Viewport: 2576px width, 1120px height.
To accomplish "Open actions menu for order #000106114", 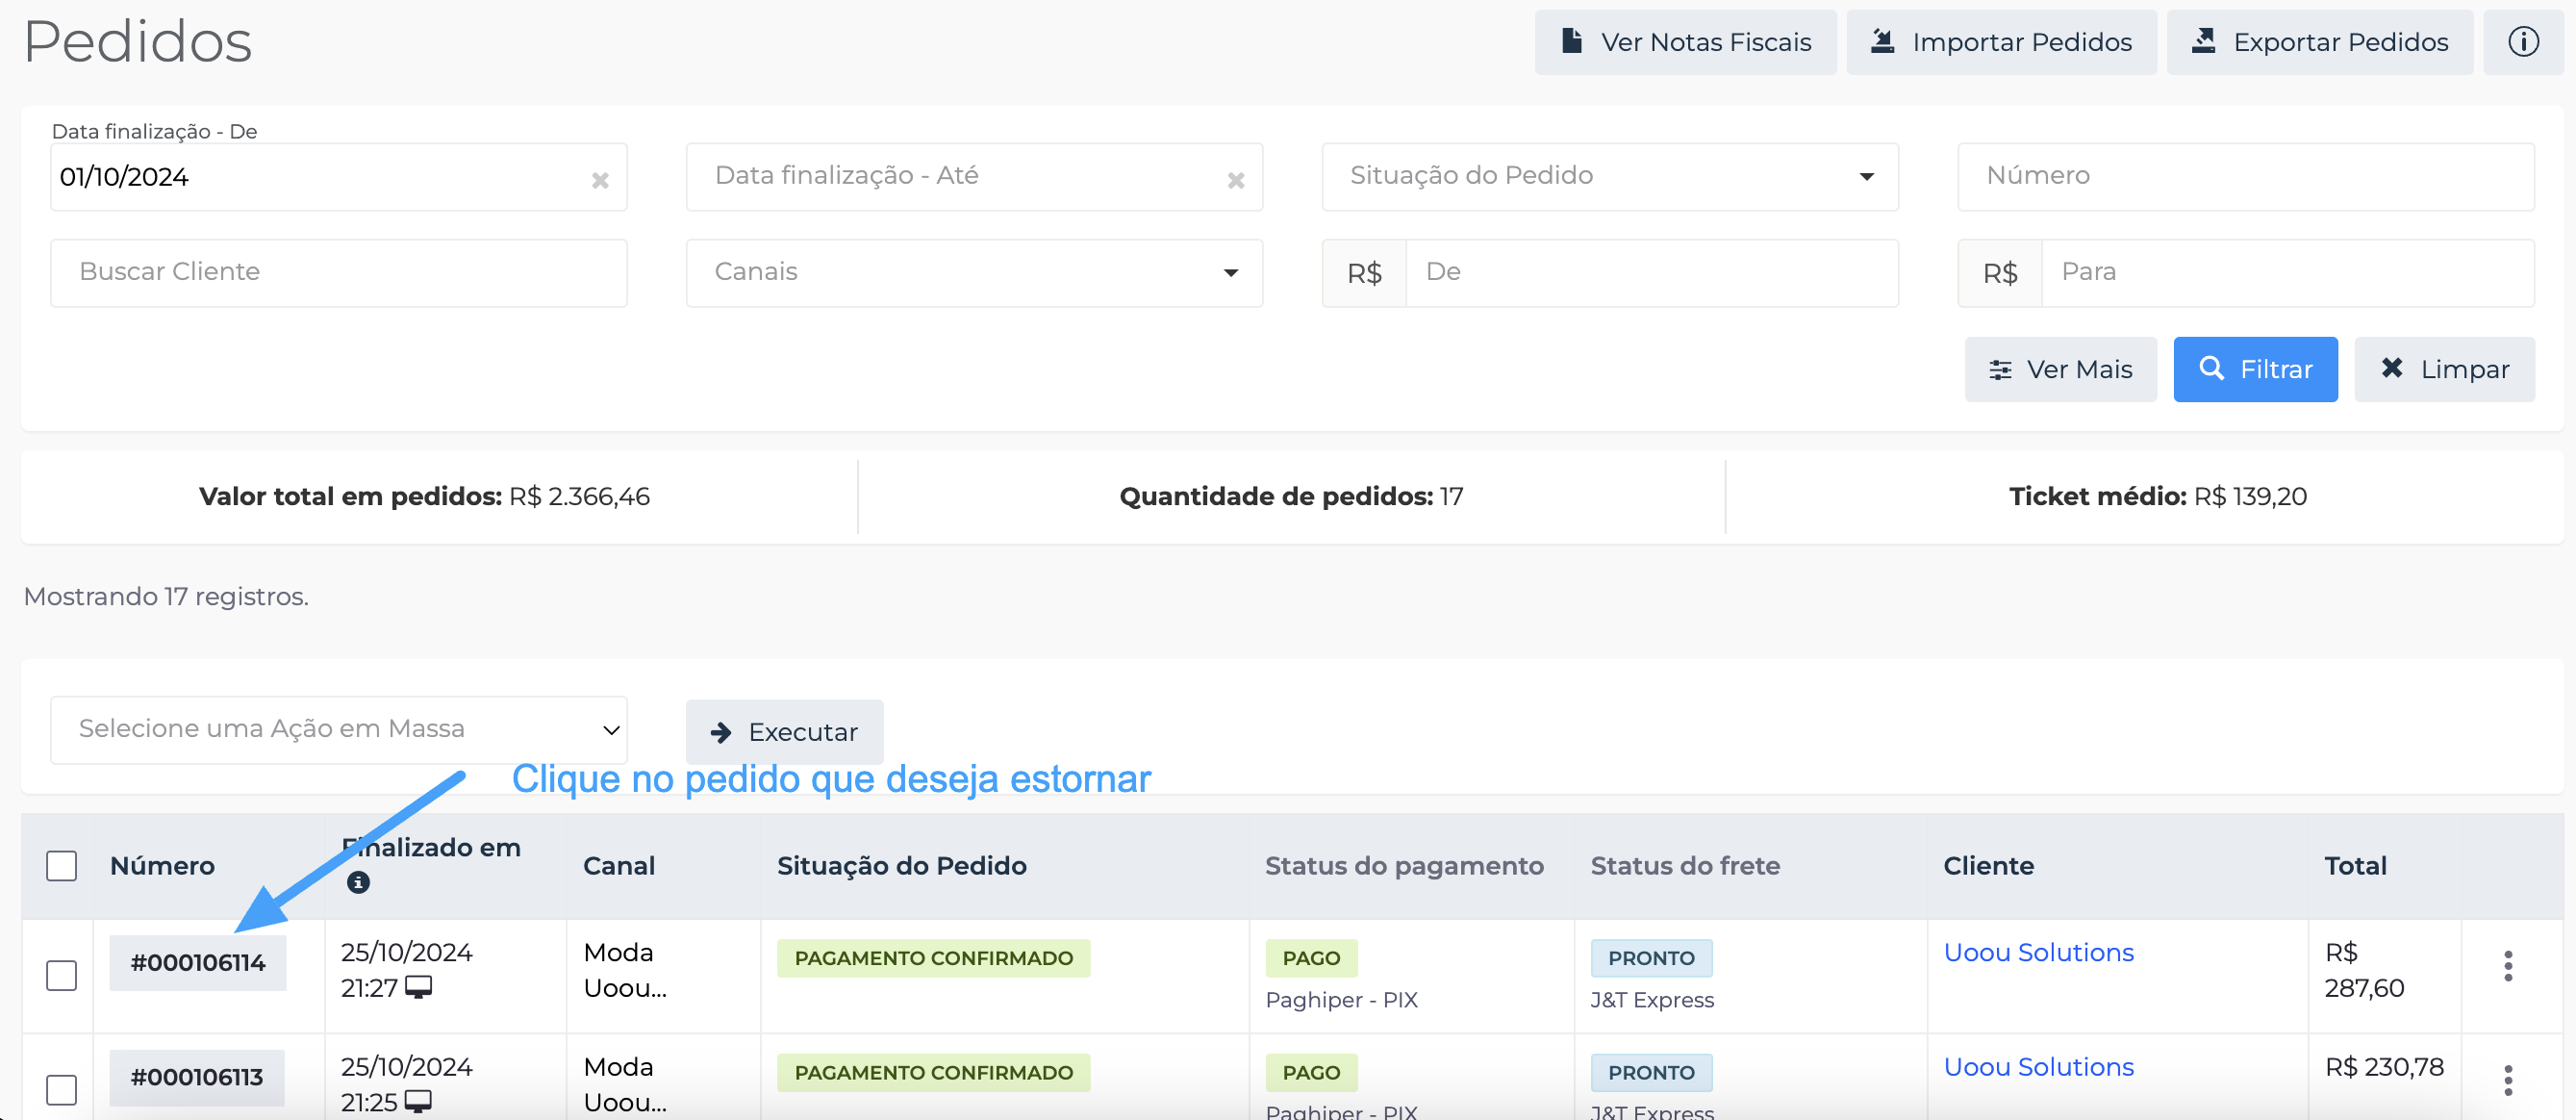I will (2507, 966).
